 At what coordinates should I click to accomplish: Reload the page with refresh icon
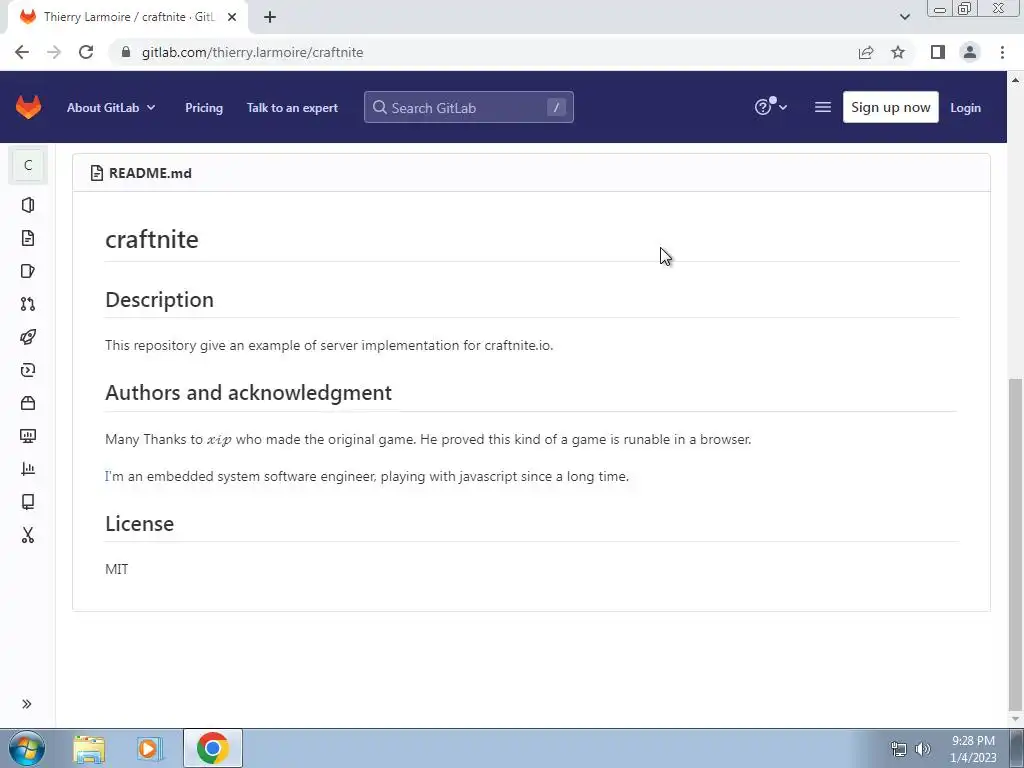click(x=86, y=52)
